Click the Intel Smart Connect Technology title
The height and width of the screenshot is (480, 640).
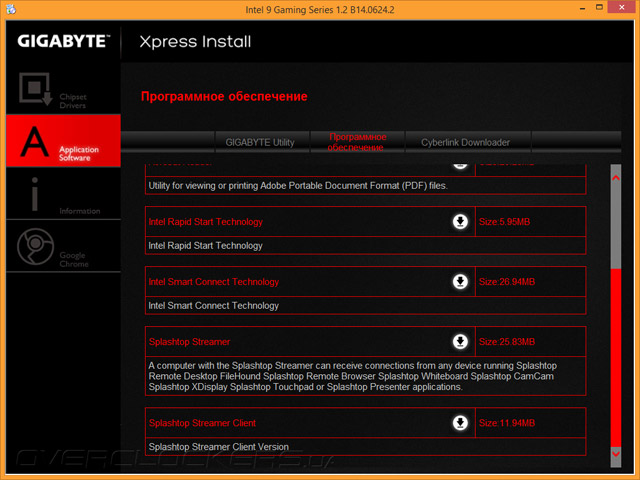[213, 282]
